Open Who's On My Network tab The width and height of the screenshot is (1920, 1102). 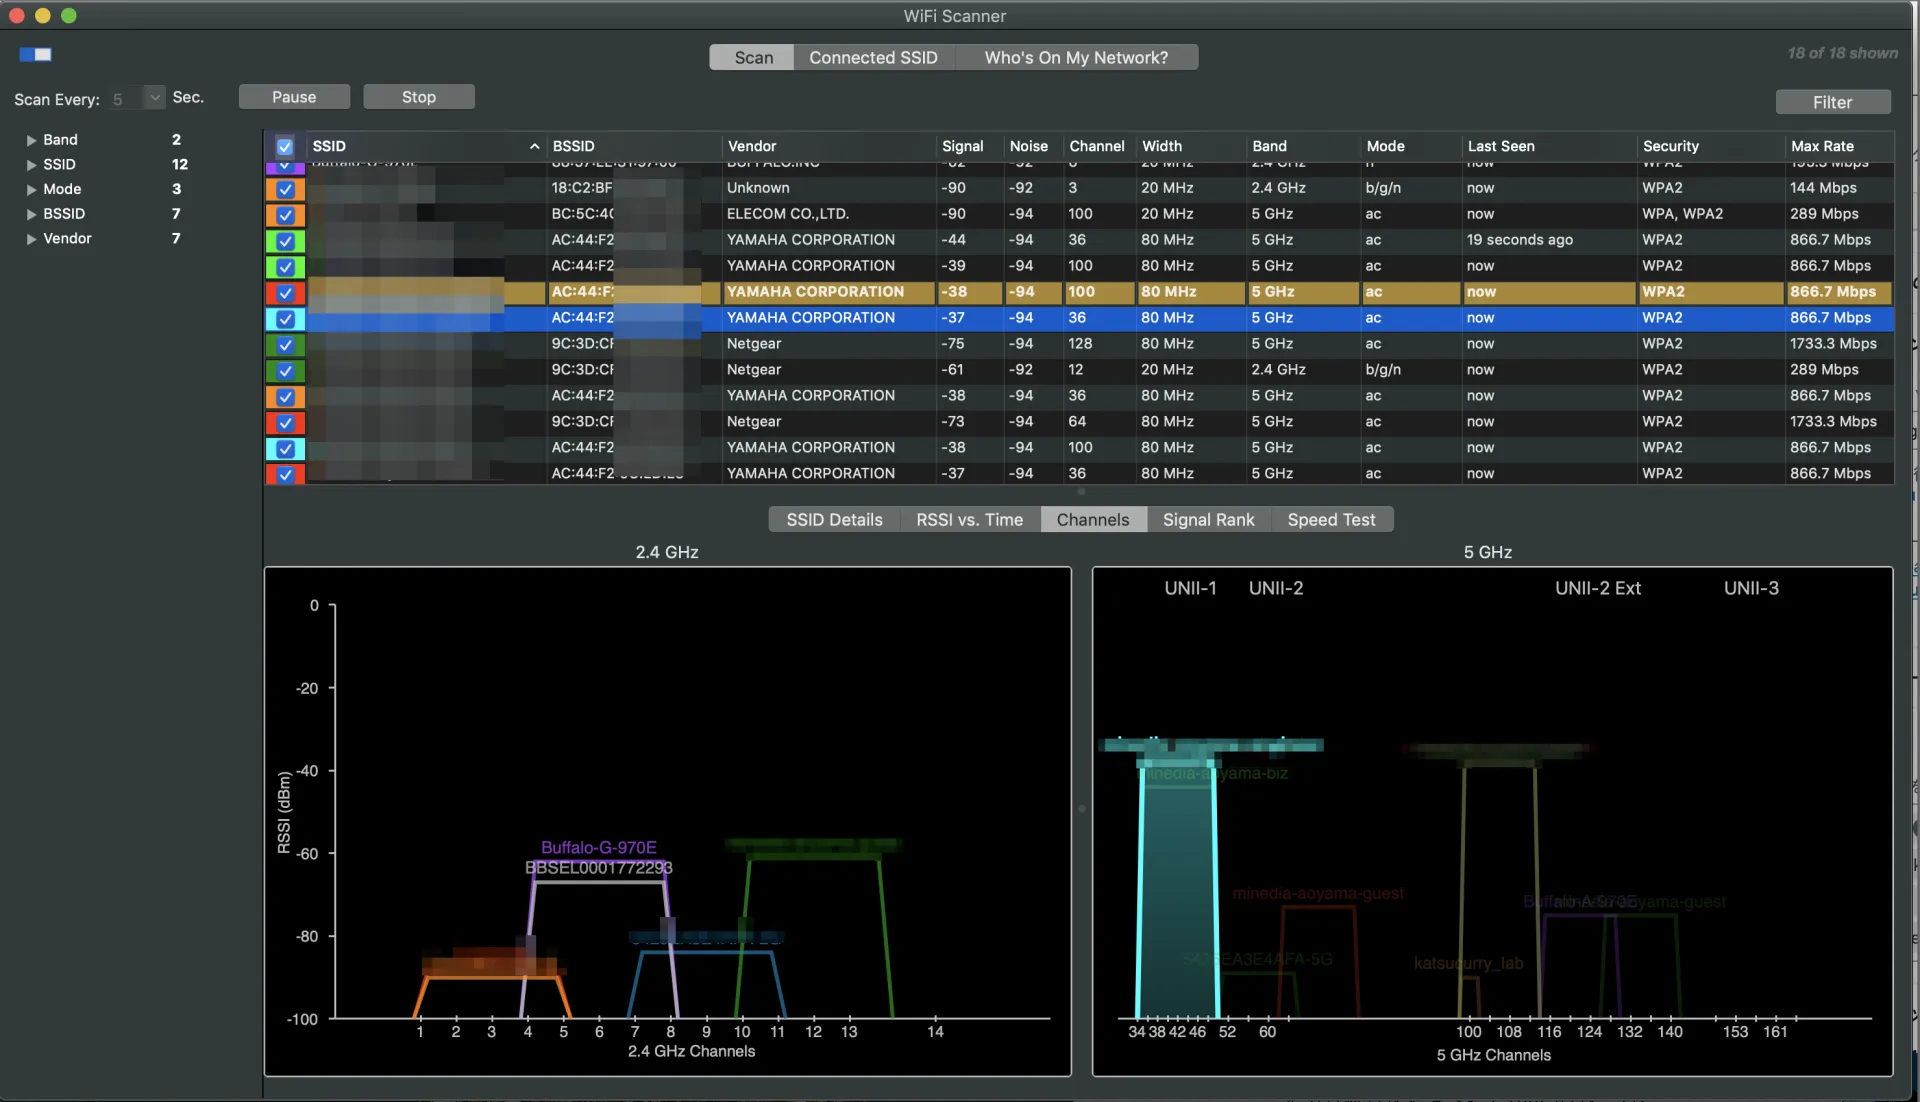[x=1075, y=58]
